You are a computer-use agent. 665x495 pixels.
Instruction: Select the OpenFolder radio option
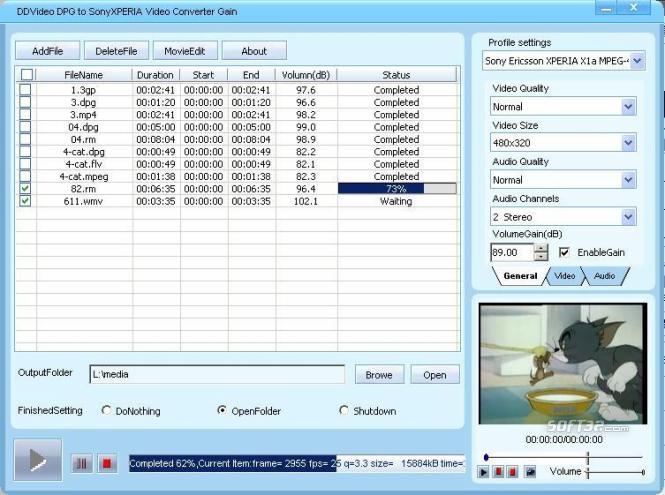click(221, 410)
